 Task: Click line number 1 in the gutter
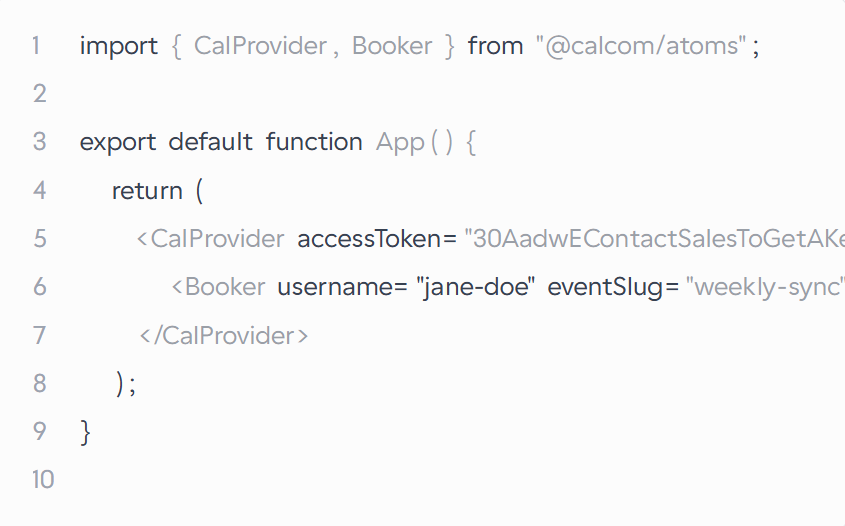pyautogui.click(x=36, y=46)
